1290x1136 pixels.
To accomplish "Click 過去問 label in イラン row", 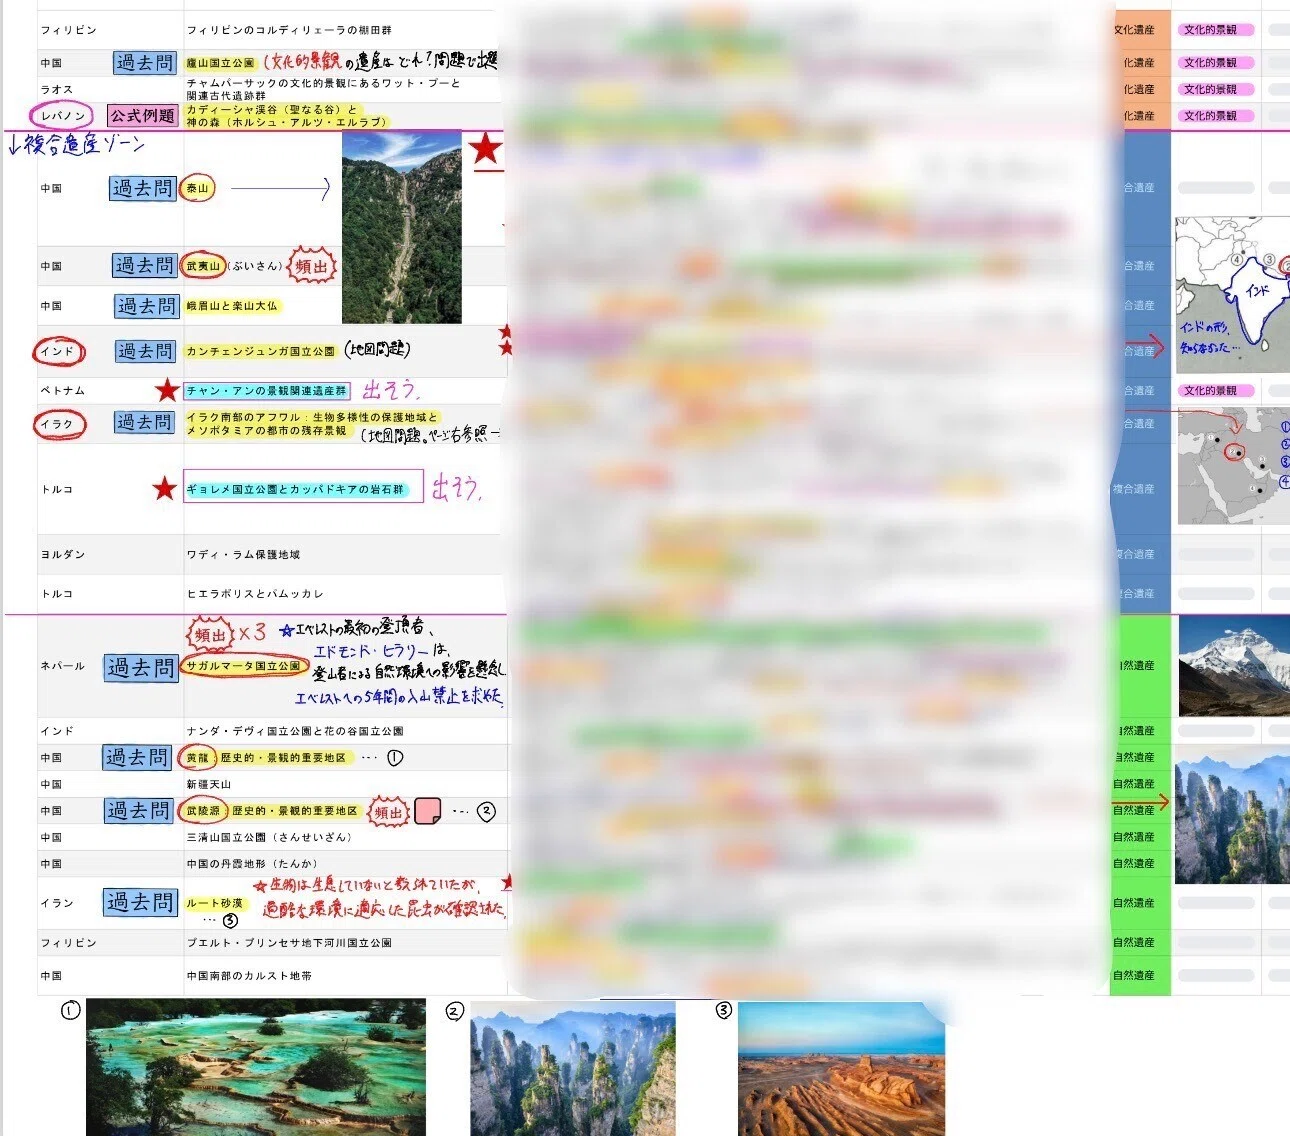I will pyautogui.click(x=141, y=902).
